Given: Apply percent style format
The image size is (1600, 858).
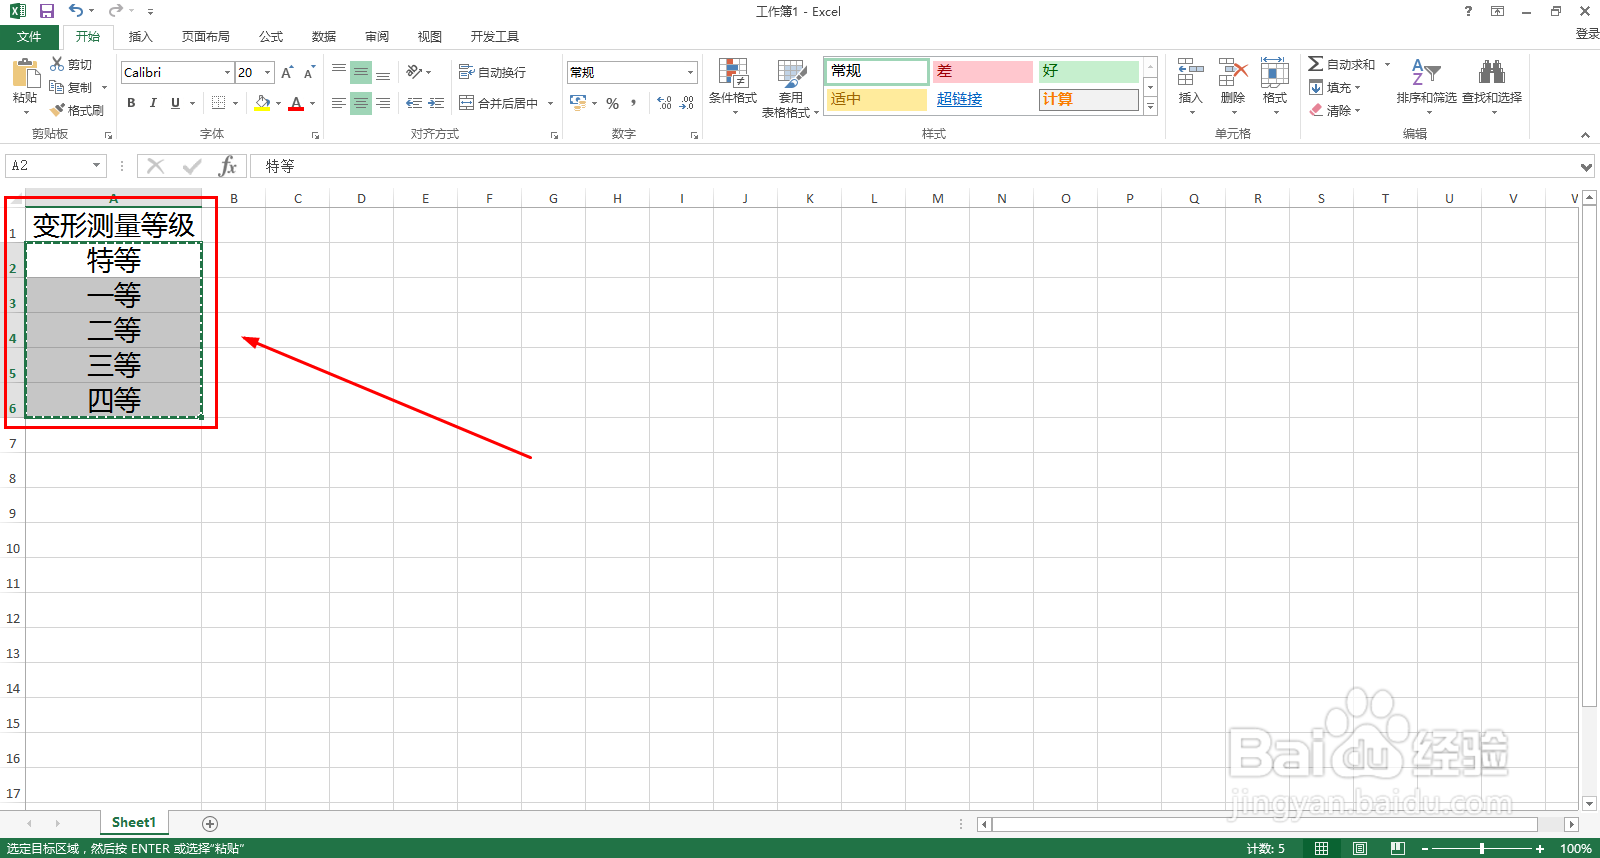Looking at the screenshot, I should [x=612, y=103].
